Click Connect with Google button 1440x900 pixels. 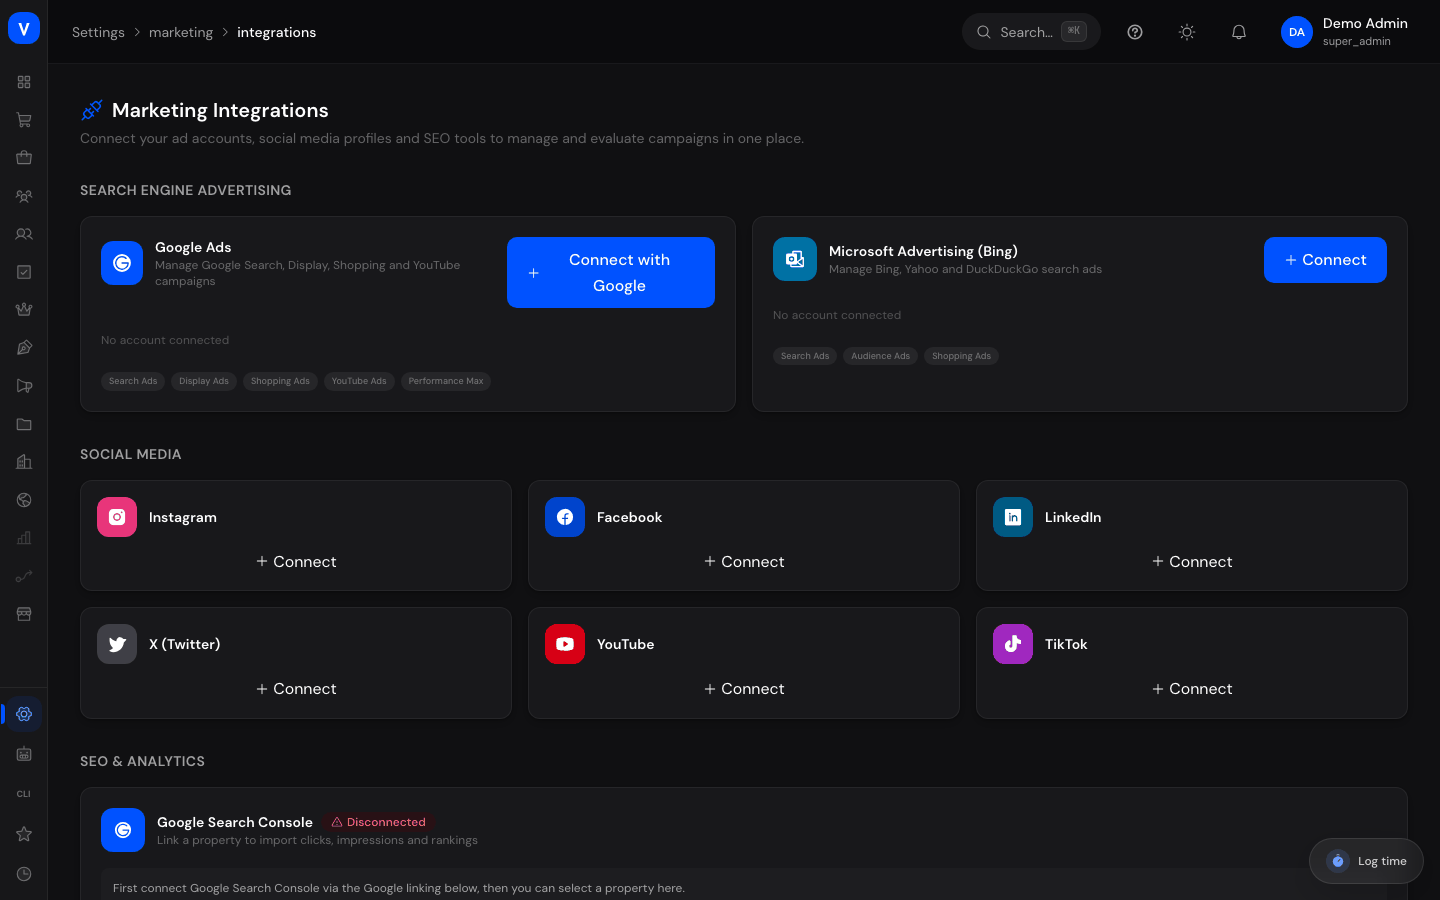point(611,272)
